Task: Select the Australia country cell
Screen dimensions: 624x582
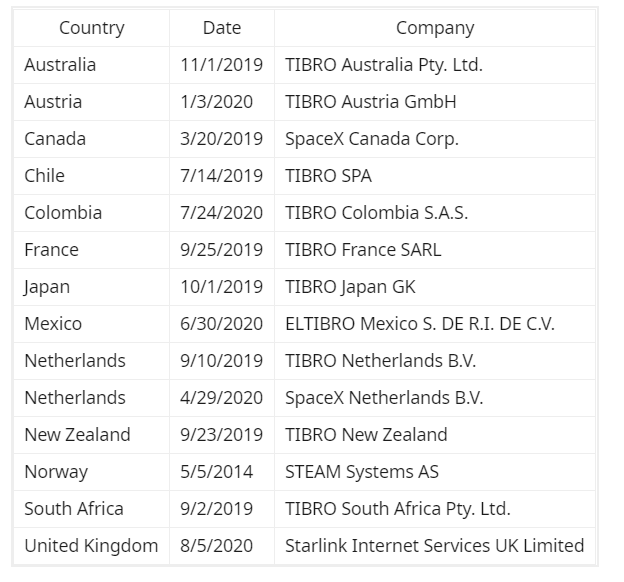Action: [x=60, y=65]
